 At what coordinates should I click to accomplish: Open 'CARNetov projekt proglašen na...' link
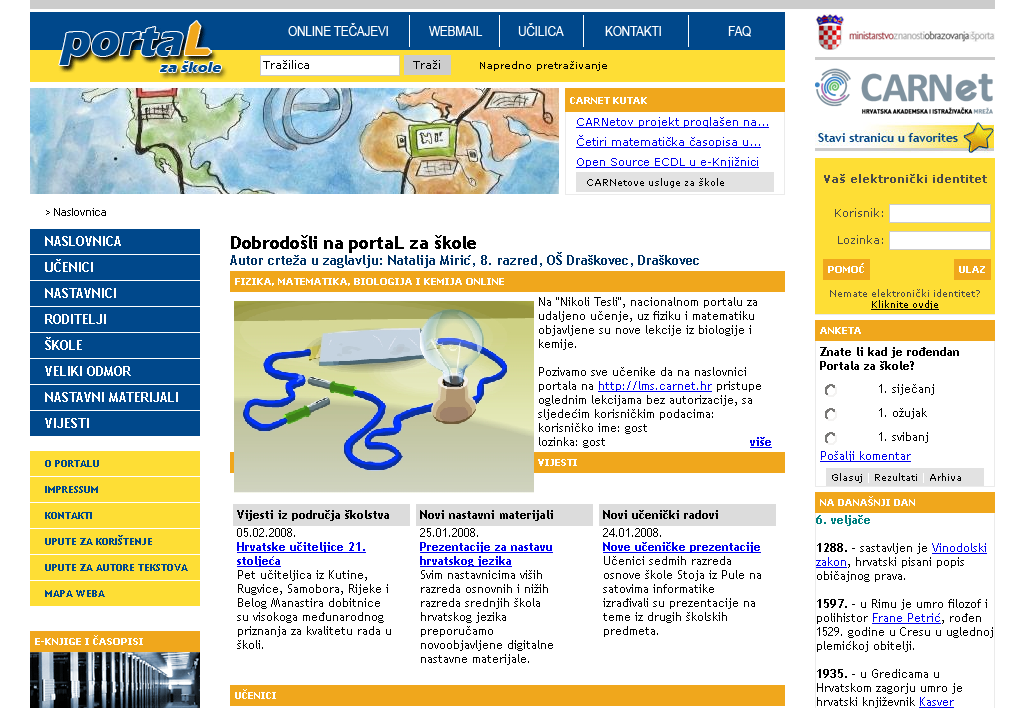point(672,122)
